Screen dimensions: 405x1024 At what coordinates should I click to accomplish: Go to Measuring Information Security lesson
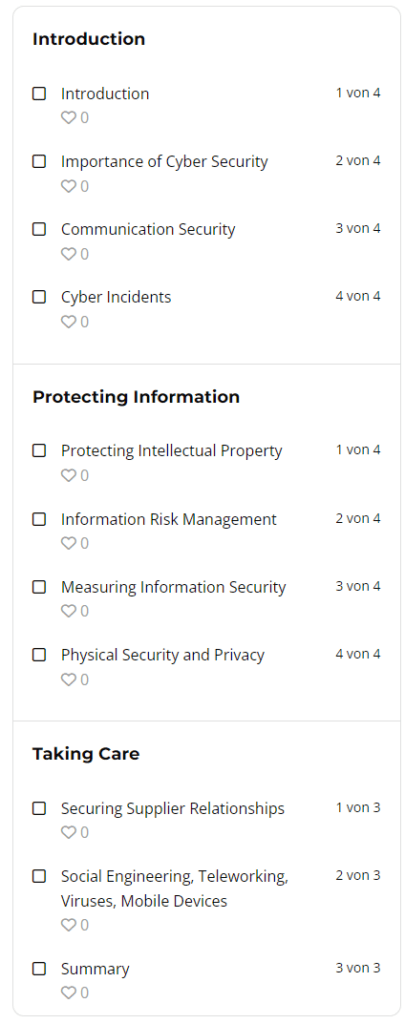tap(173, 587)
